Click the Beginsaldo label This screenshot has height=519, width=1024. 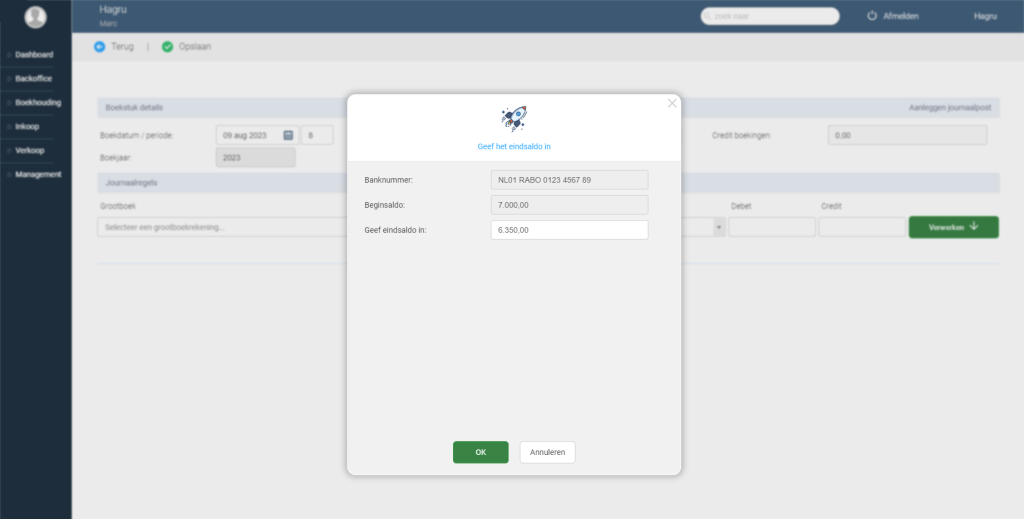coord(385,205)
